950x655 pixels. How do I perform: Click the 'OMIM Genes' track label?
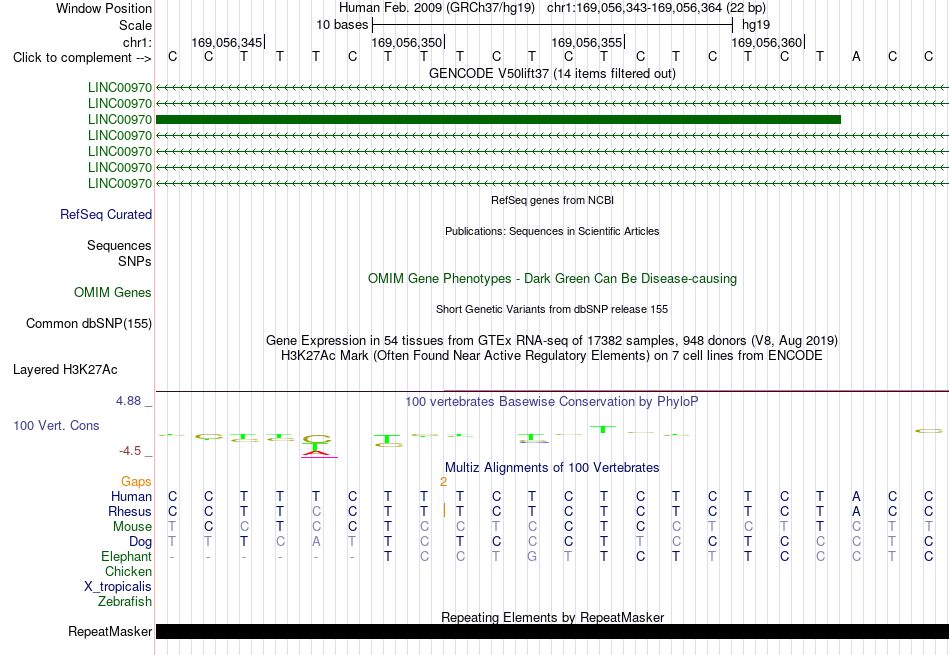point(113,293)
